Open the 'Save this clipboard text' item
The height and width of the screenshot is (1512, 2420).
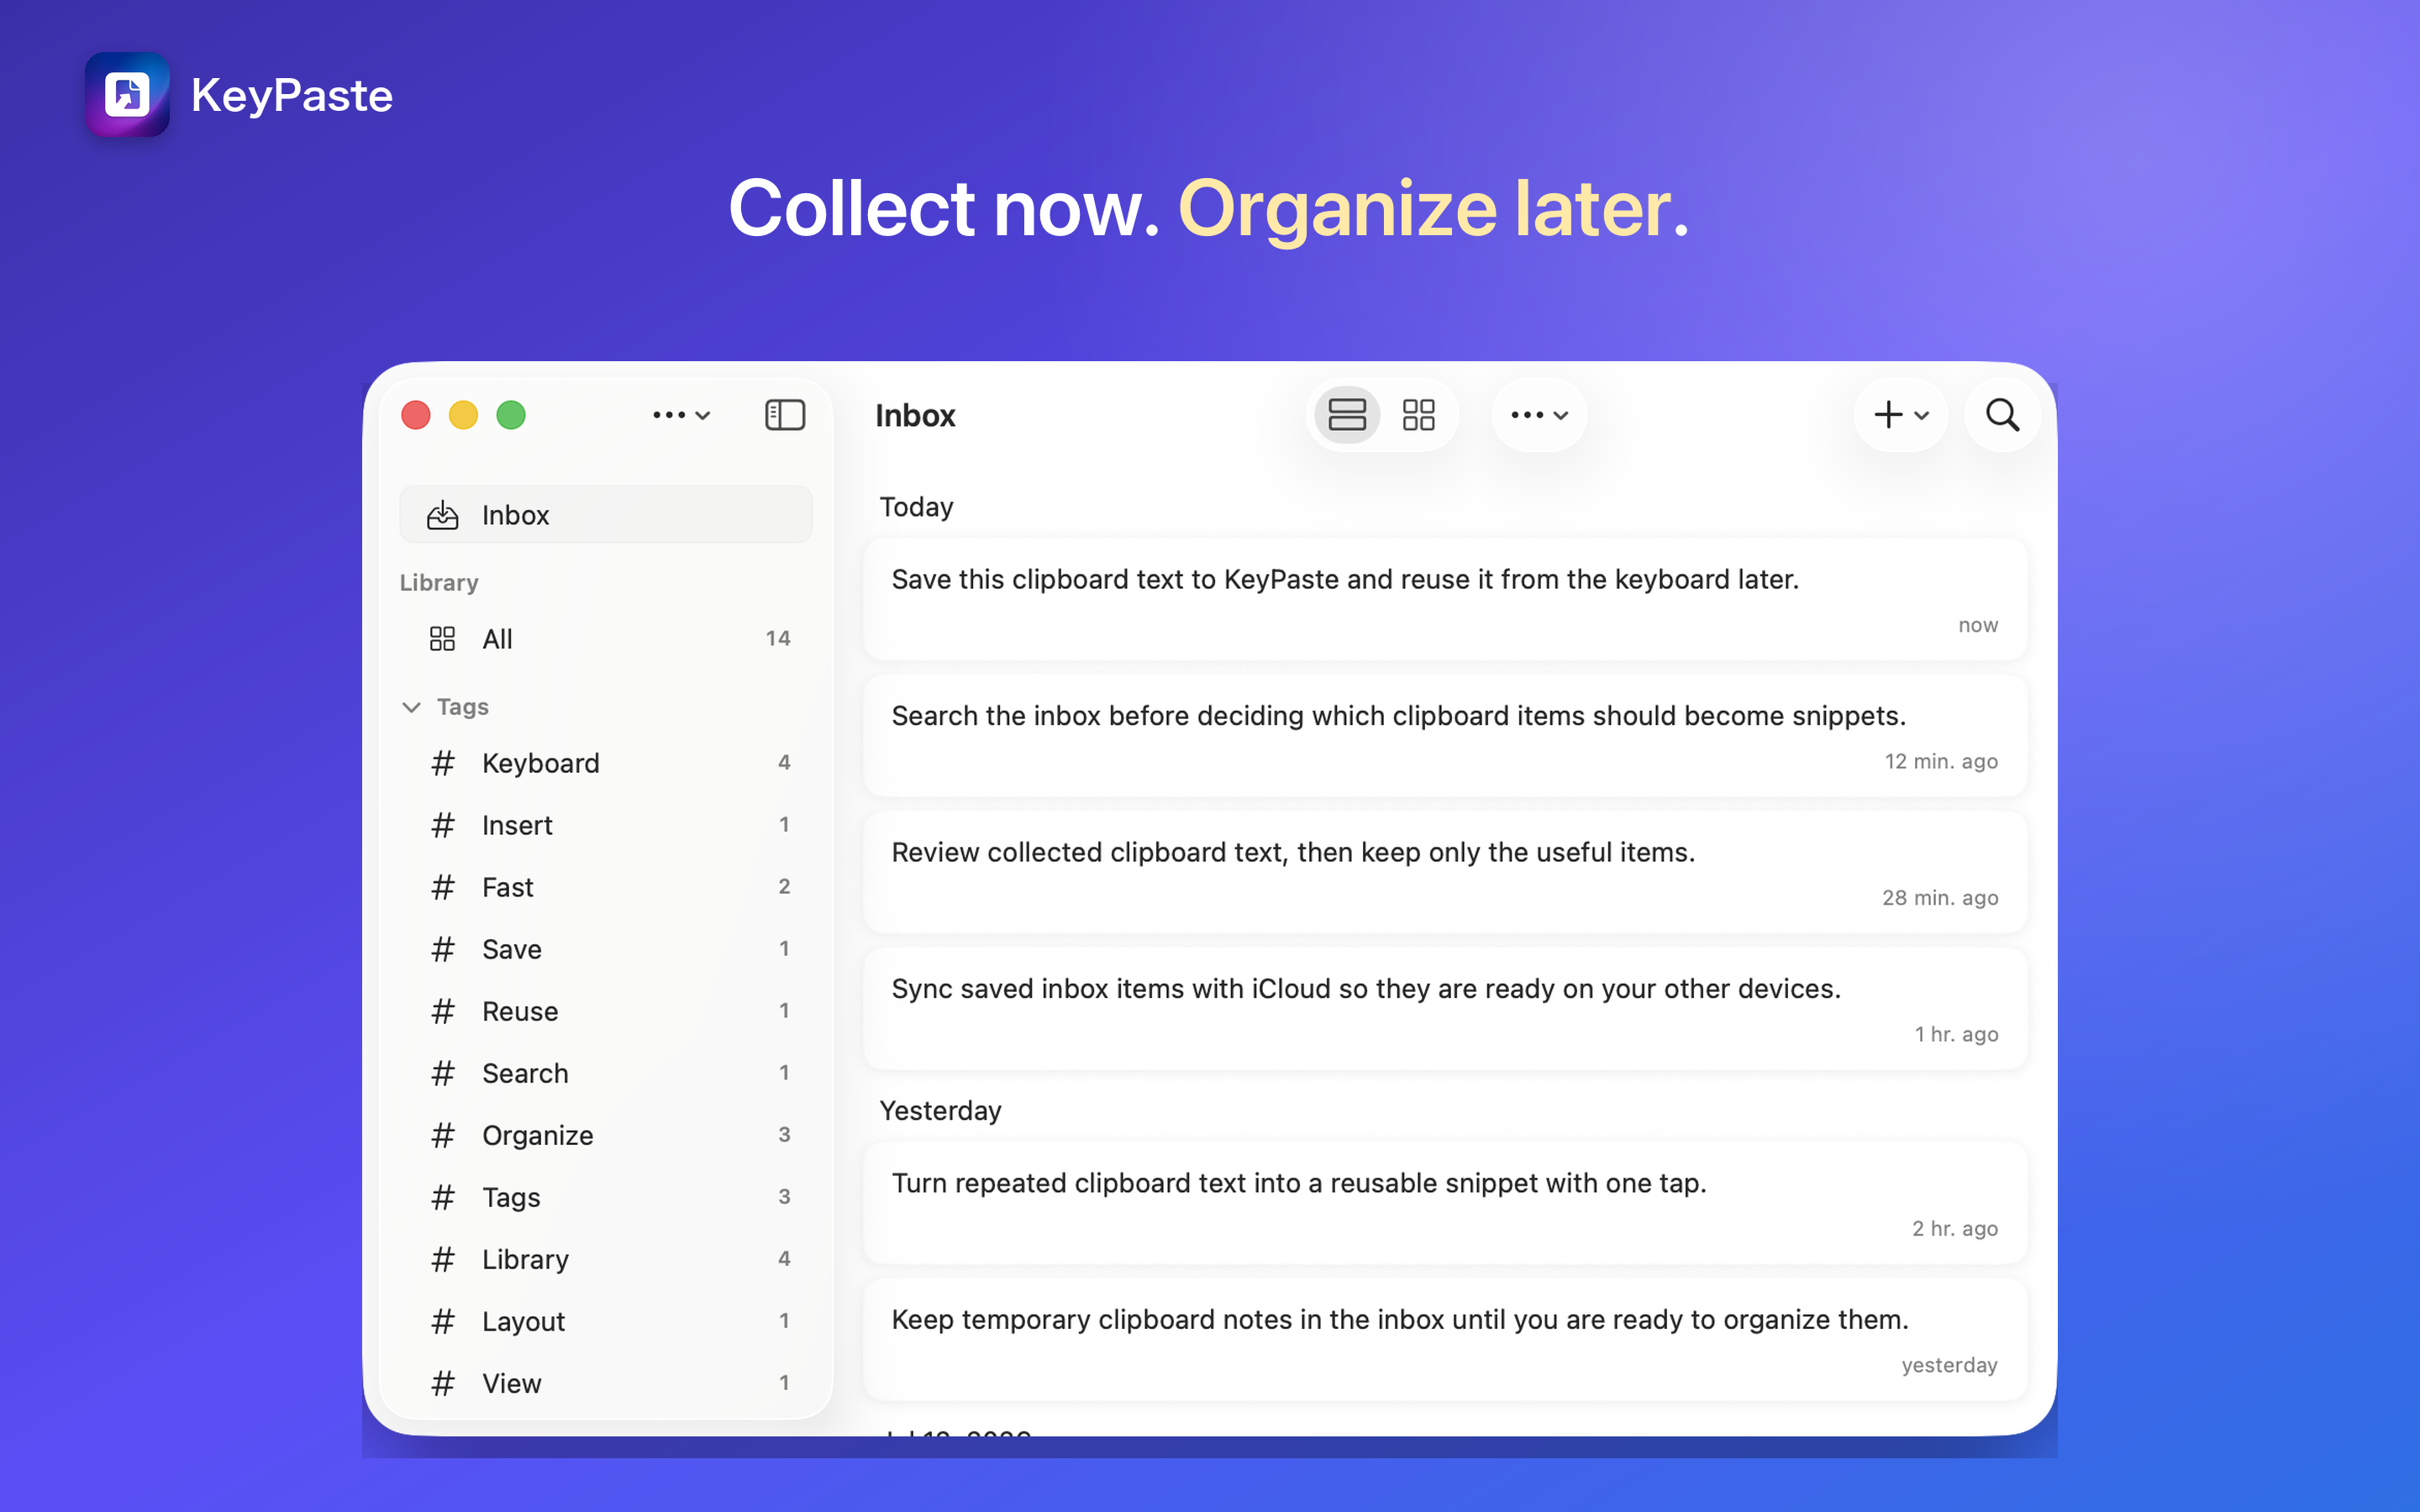pos(1445,599)
